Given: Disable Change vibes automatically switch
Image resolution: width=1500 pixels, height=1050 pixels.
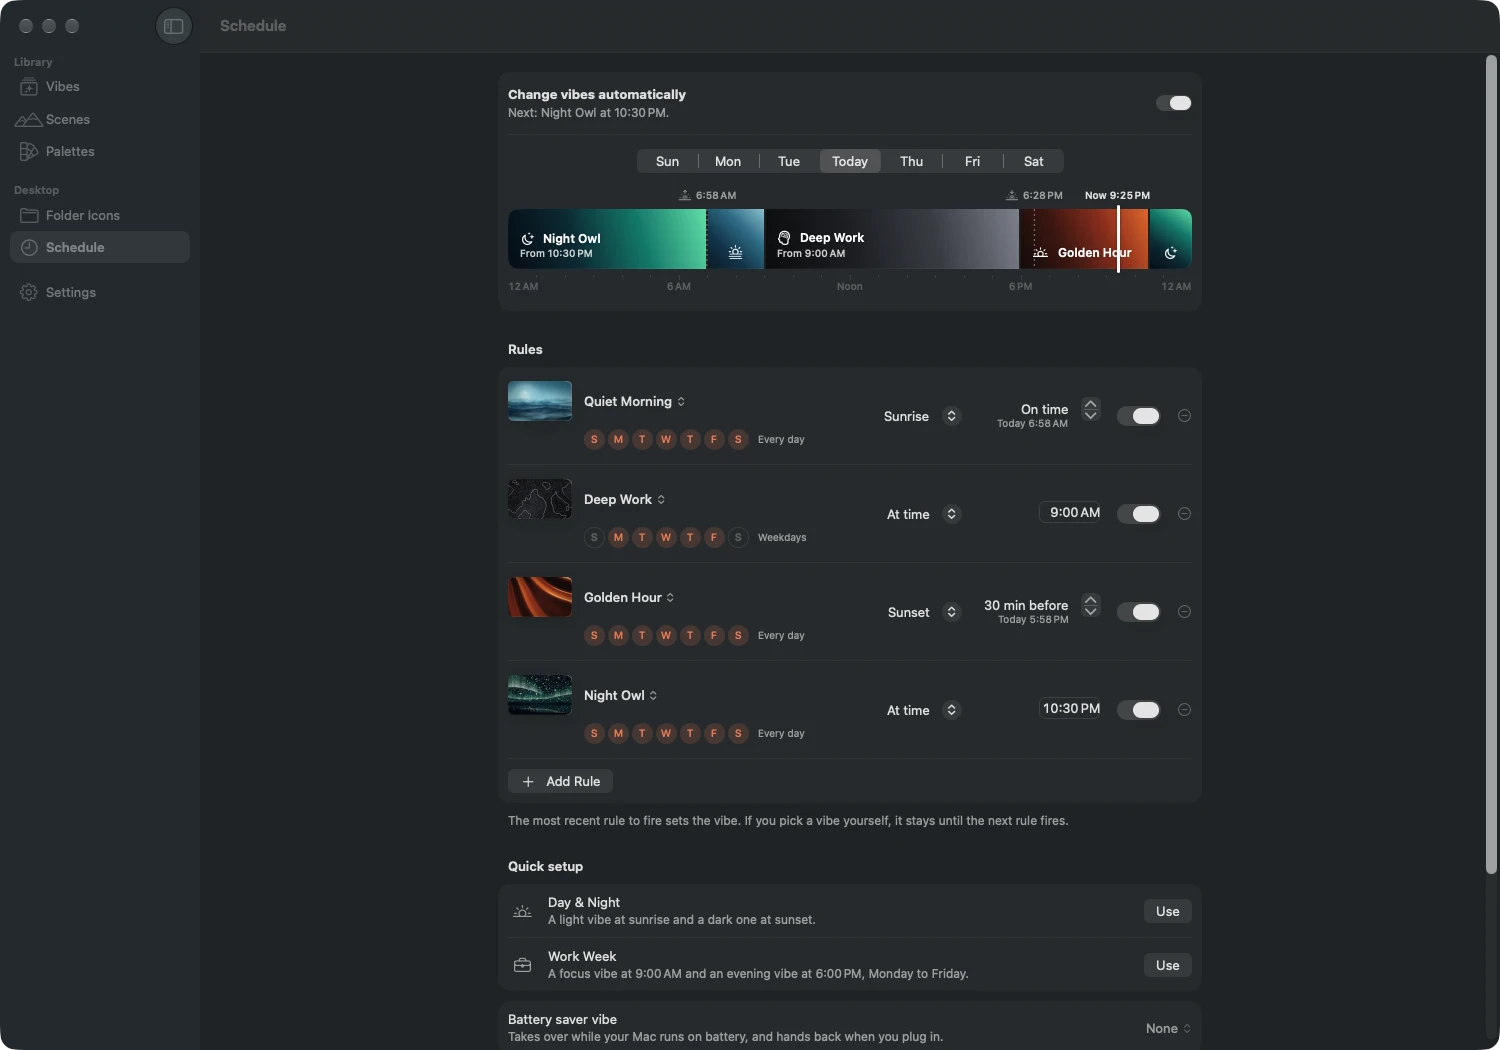Looking at the screenshot, I should click(x=1174, y=103).
